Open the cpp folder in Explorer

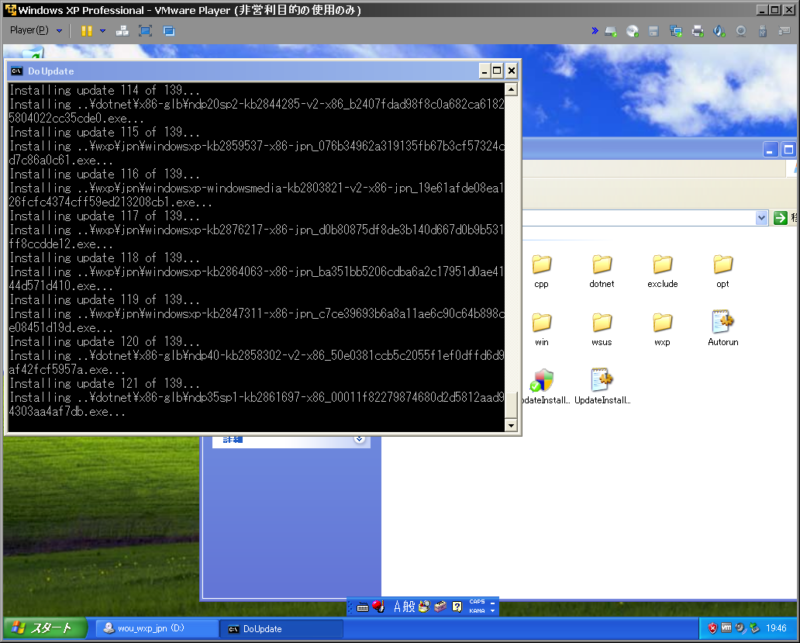click(541, 271)
